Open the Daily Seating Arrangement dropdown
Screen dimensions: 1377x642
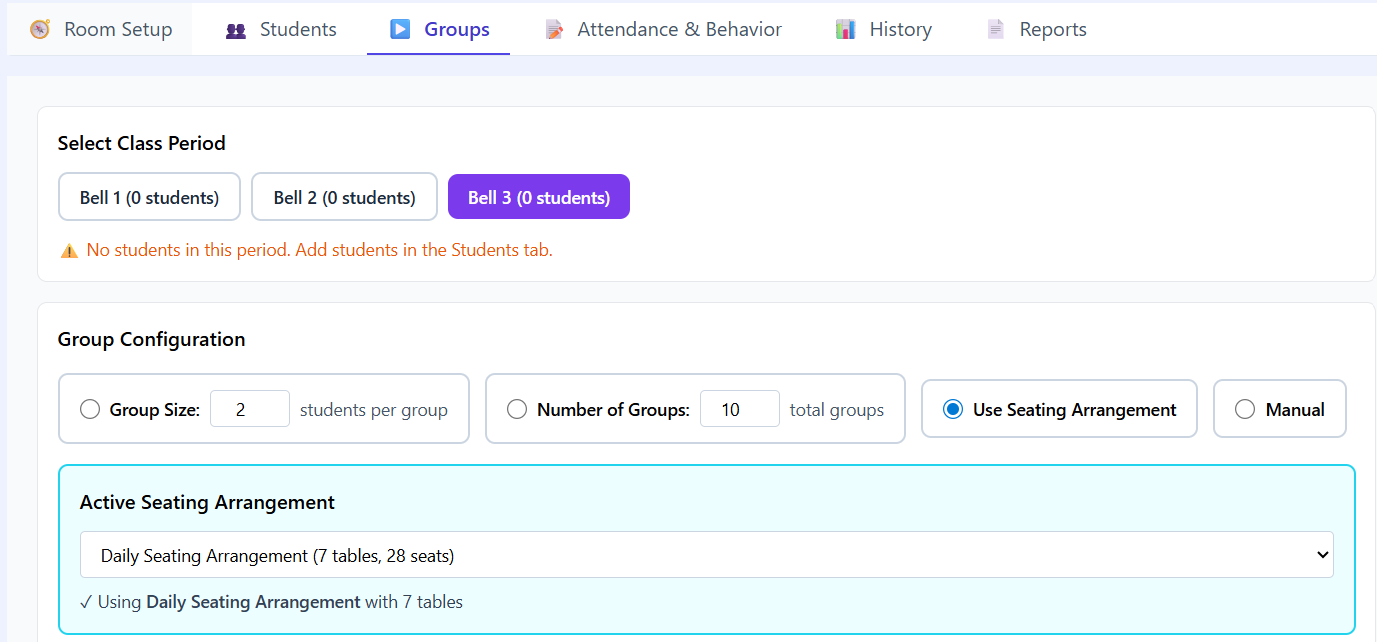click(706, 554)
